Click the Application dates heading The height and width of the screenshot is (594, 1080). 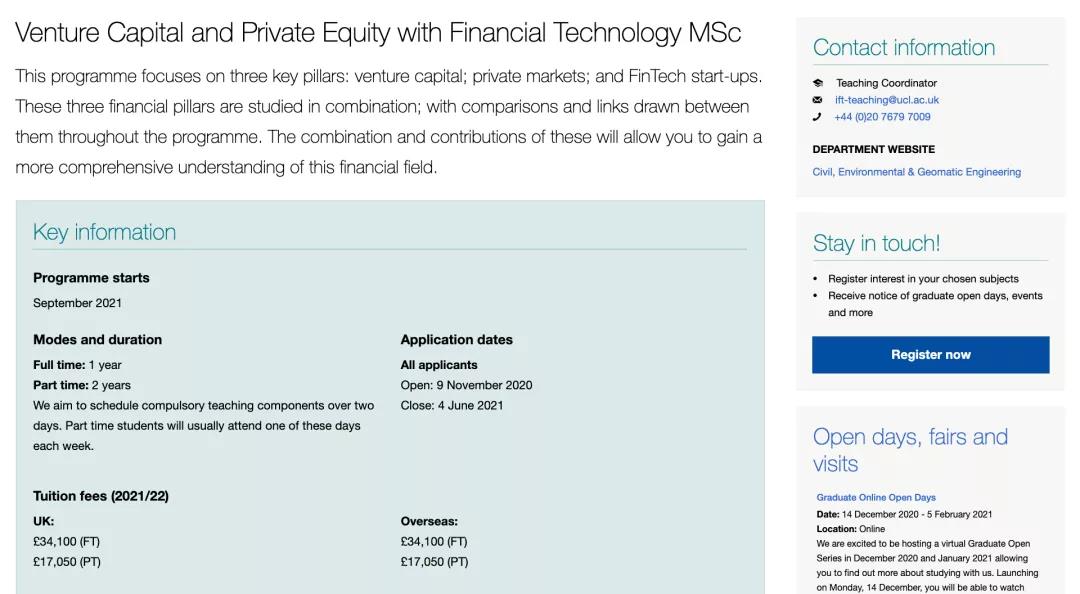(456, 340)
